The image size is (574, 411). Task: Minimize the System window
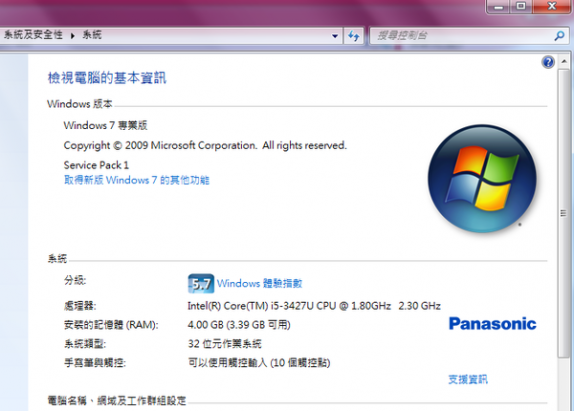499,6
